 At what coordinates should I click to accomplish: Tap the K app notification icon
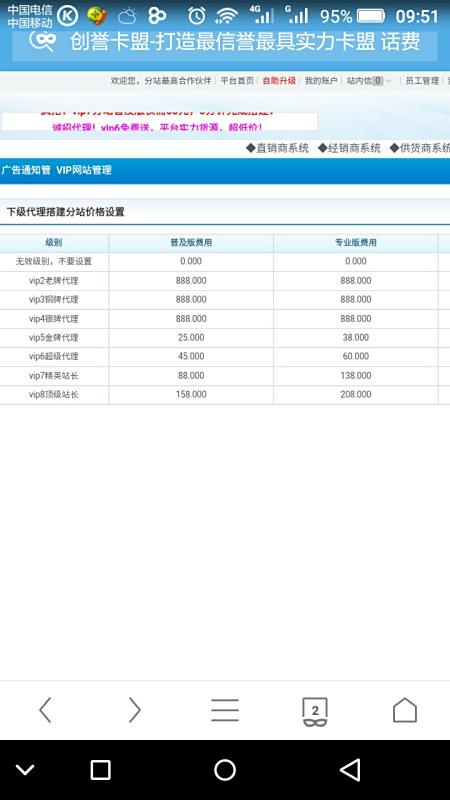(x=67, y=16)
